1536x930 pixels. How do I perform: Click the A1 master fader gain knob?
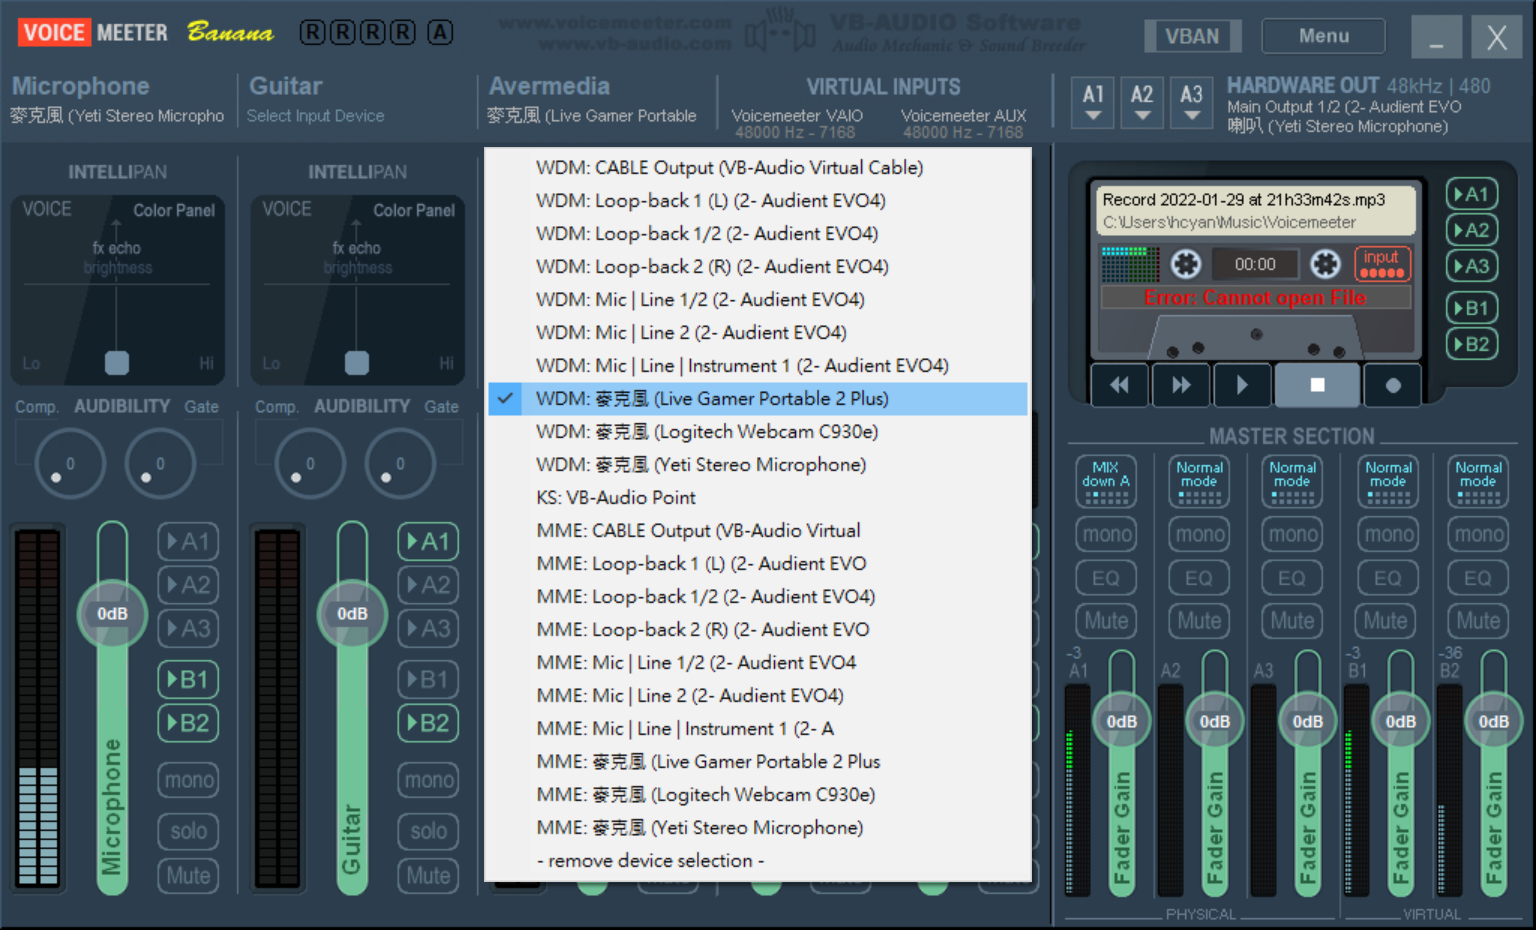coord(1122,722)
